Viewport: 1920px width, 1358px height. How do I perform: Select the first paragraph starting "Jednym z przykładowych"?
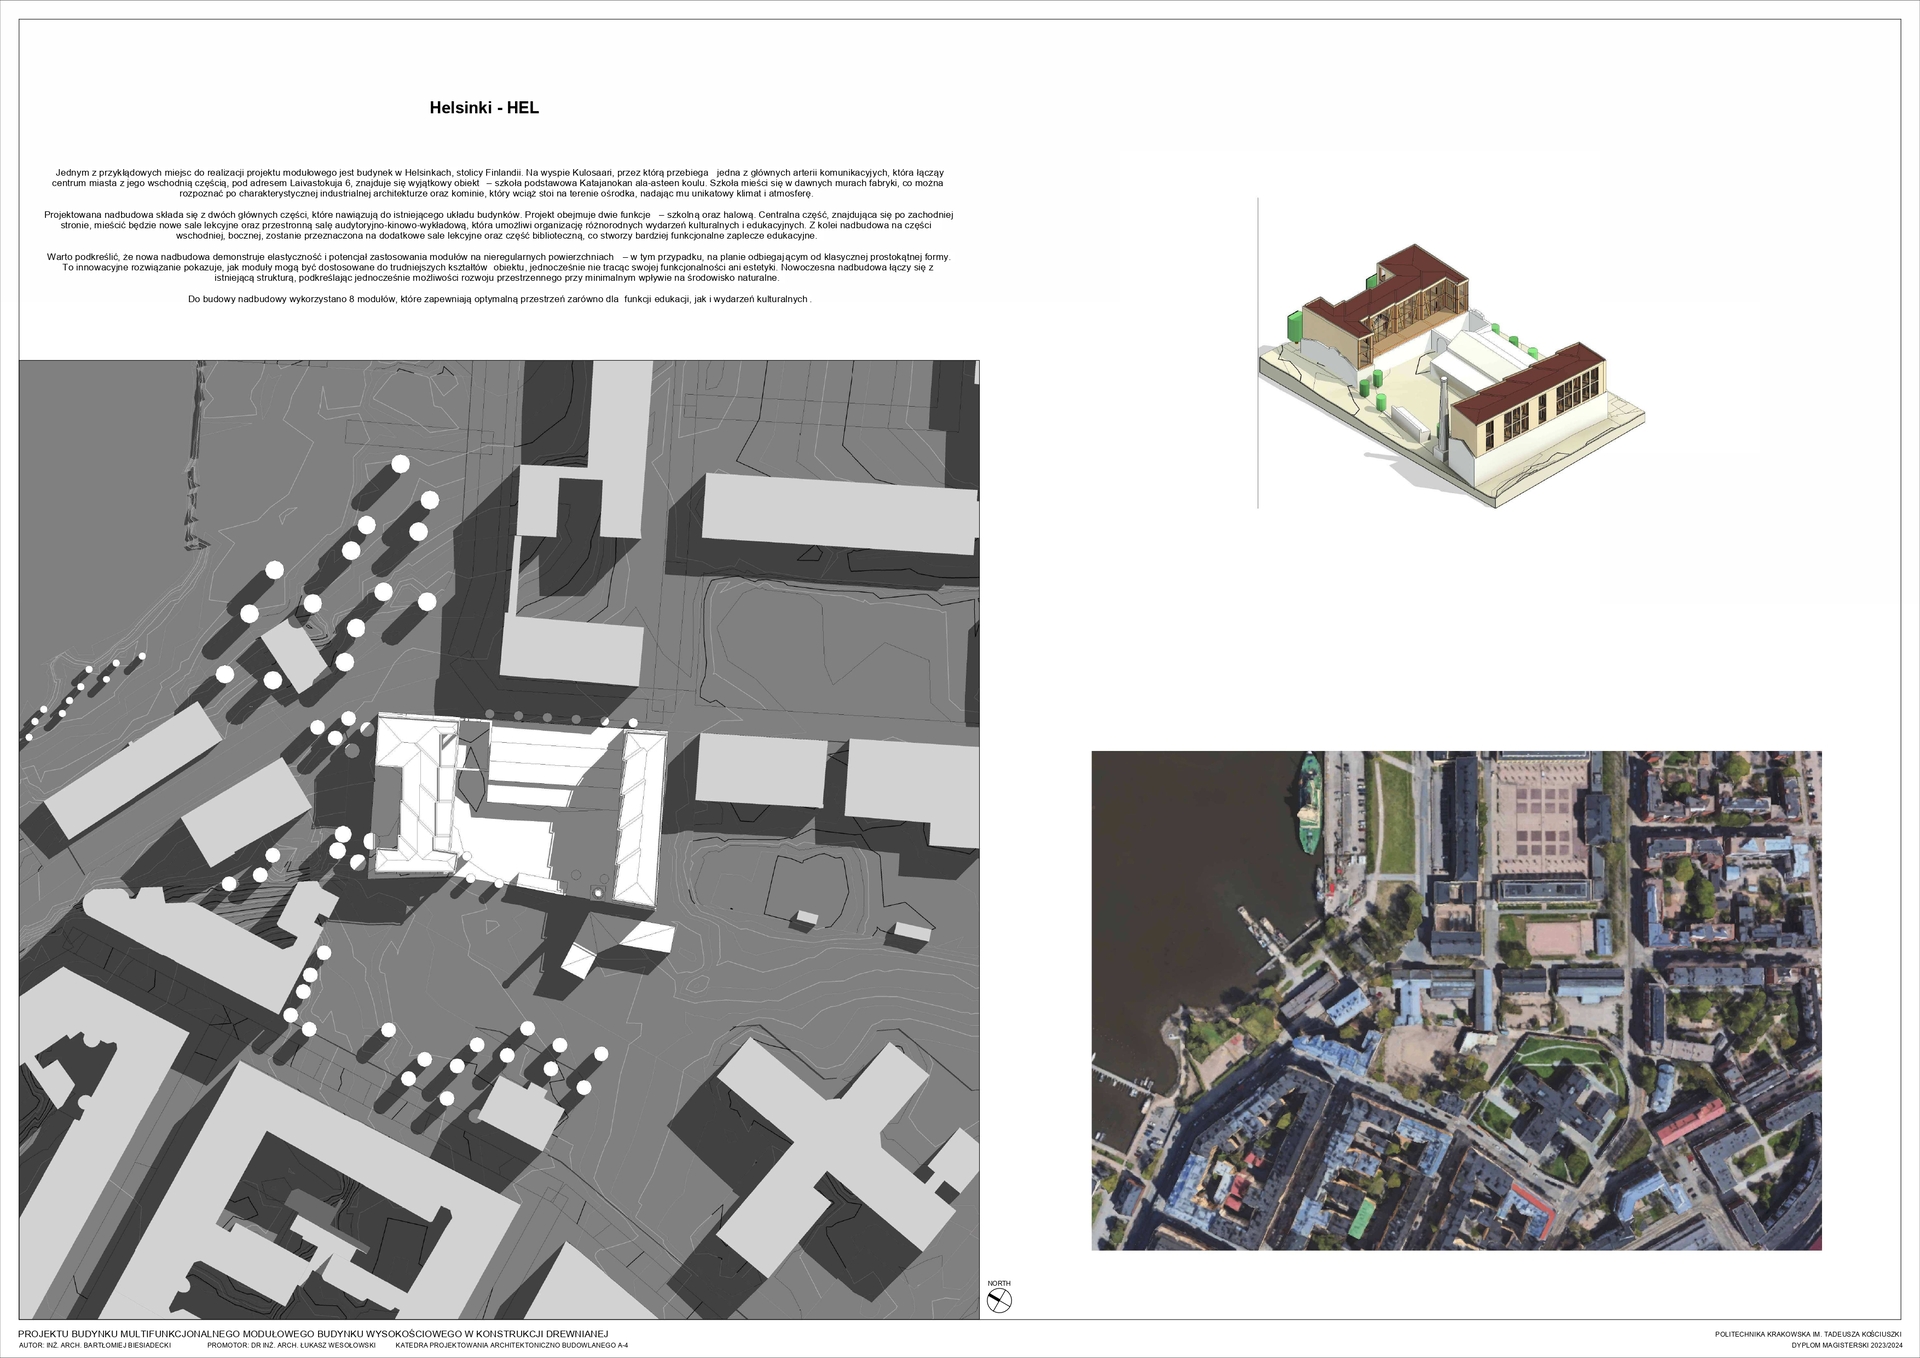tap(498, 183)
